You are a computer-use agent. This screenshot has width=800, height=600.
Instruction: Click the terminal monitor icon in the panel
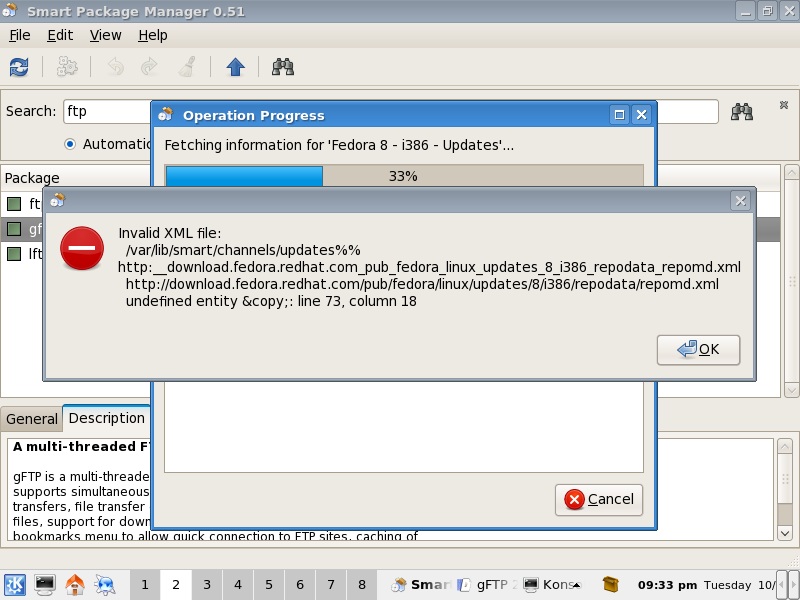pos(45,584)
